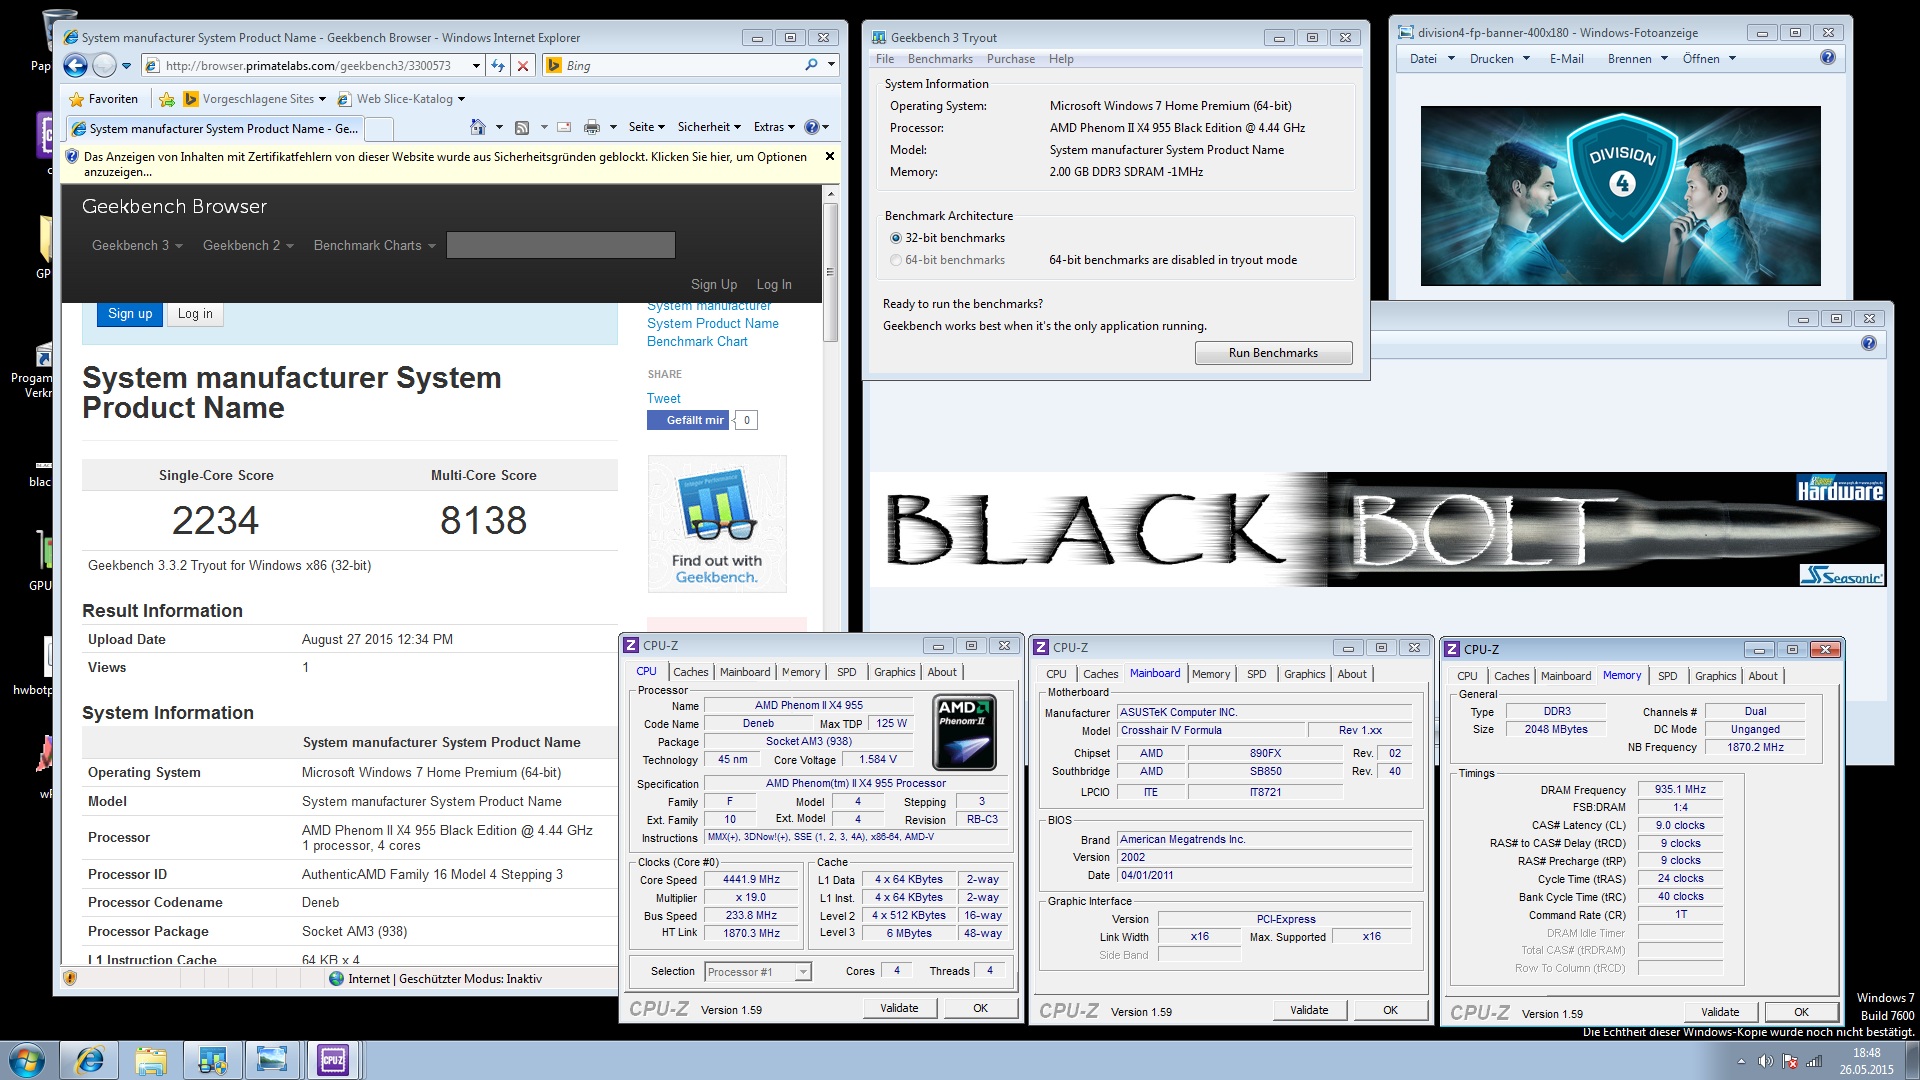The width and height of the screenshot is (1920, 1080).
Task: Open Extras menu in IE
Action: click(774, 127)
